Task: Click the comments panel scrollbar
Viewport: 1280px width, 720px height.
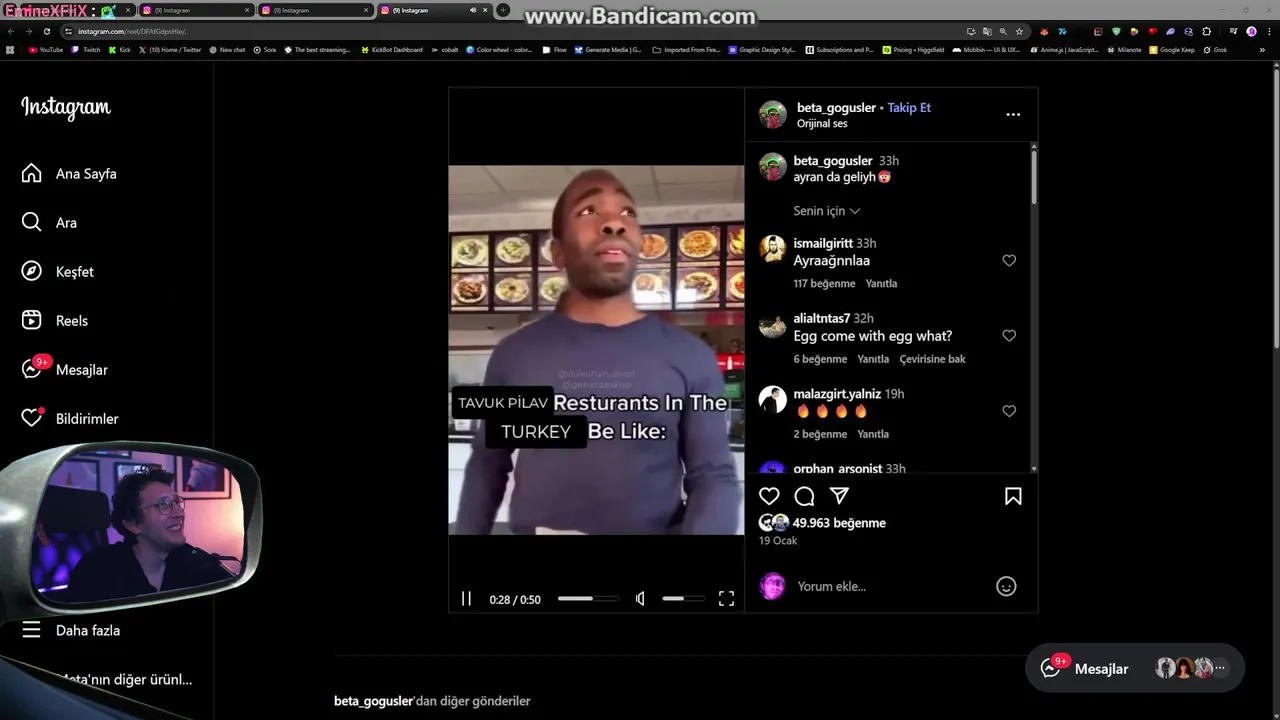Action: (1033, 180)
